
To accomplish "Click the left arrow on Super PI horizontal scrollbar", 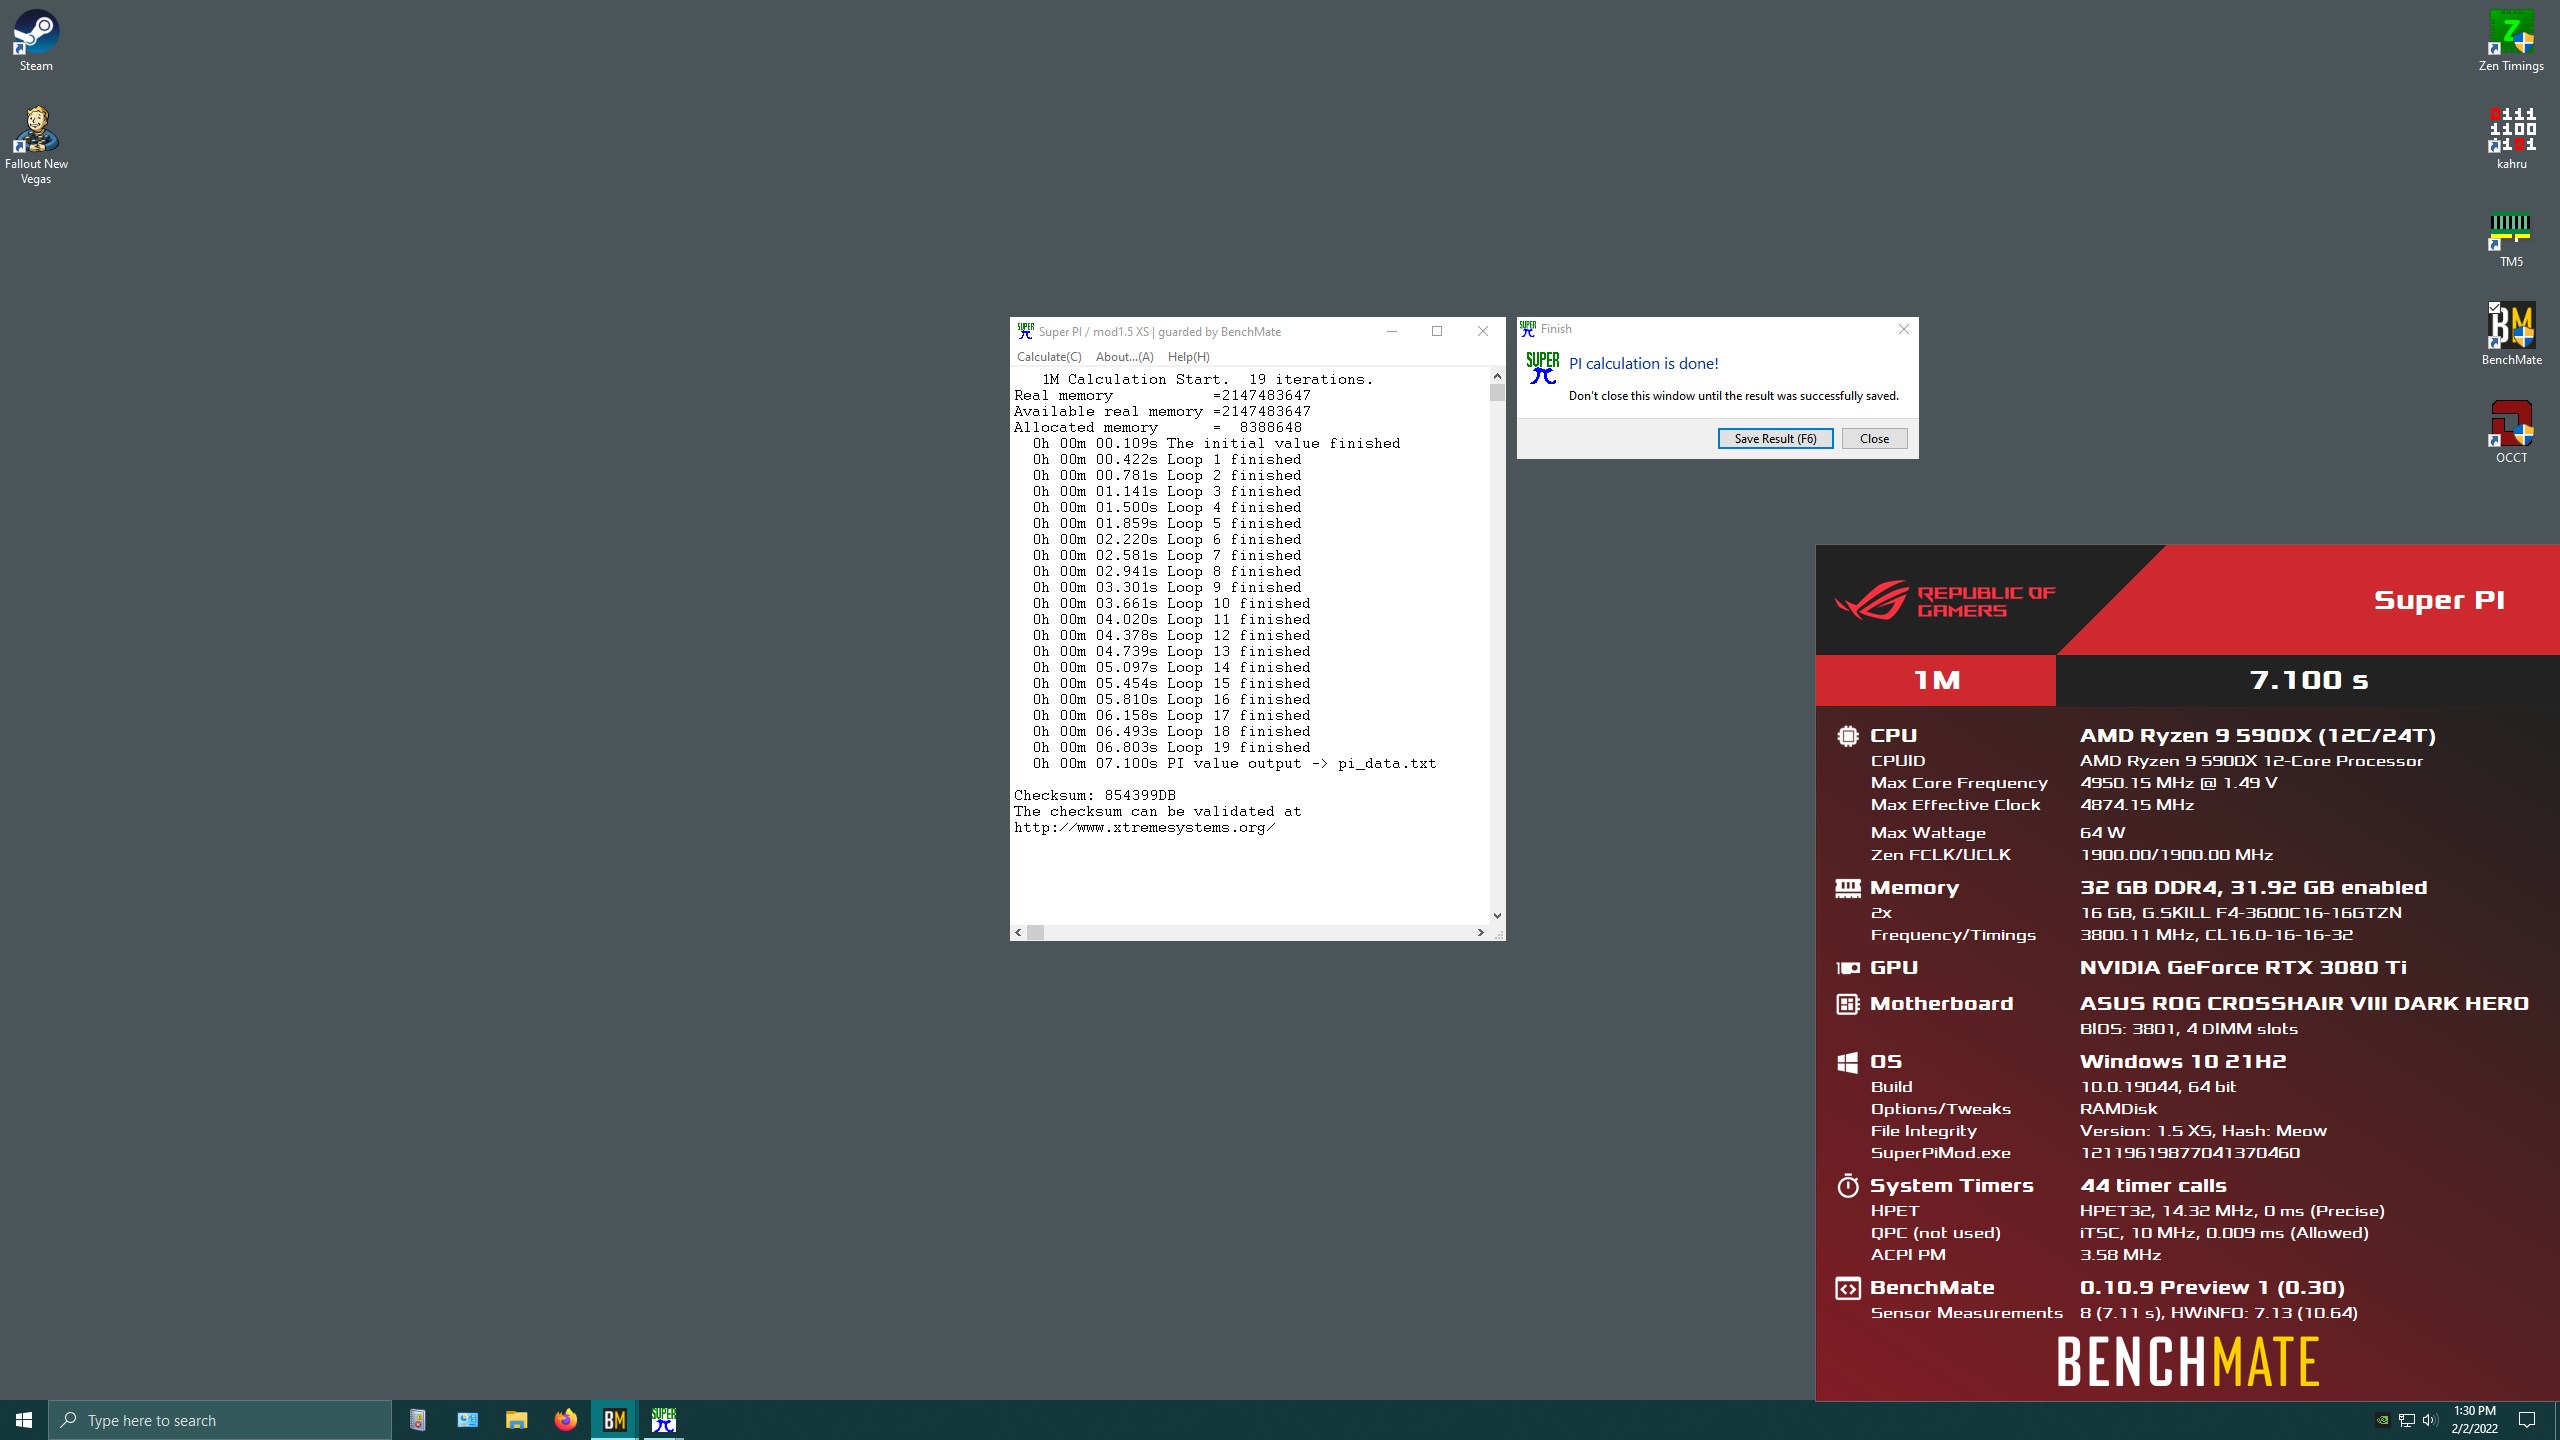I will tap(1018, 932).
